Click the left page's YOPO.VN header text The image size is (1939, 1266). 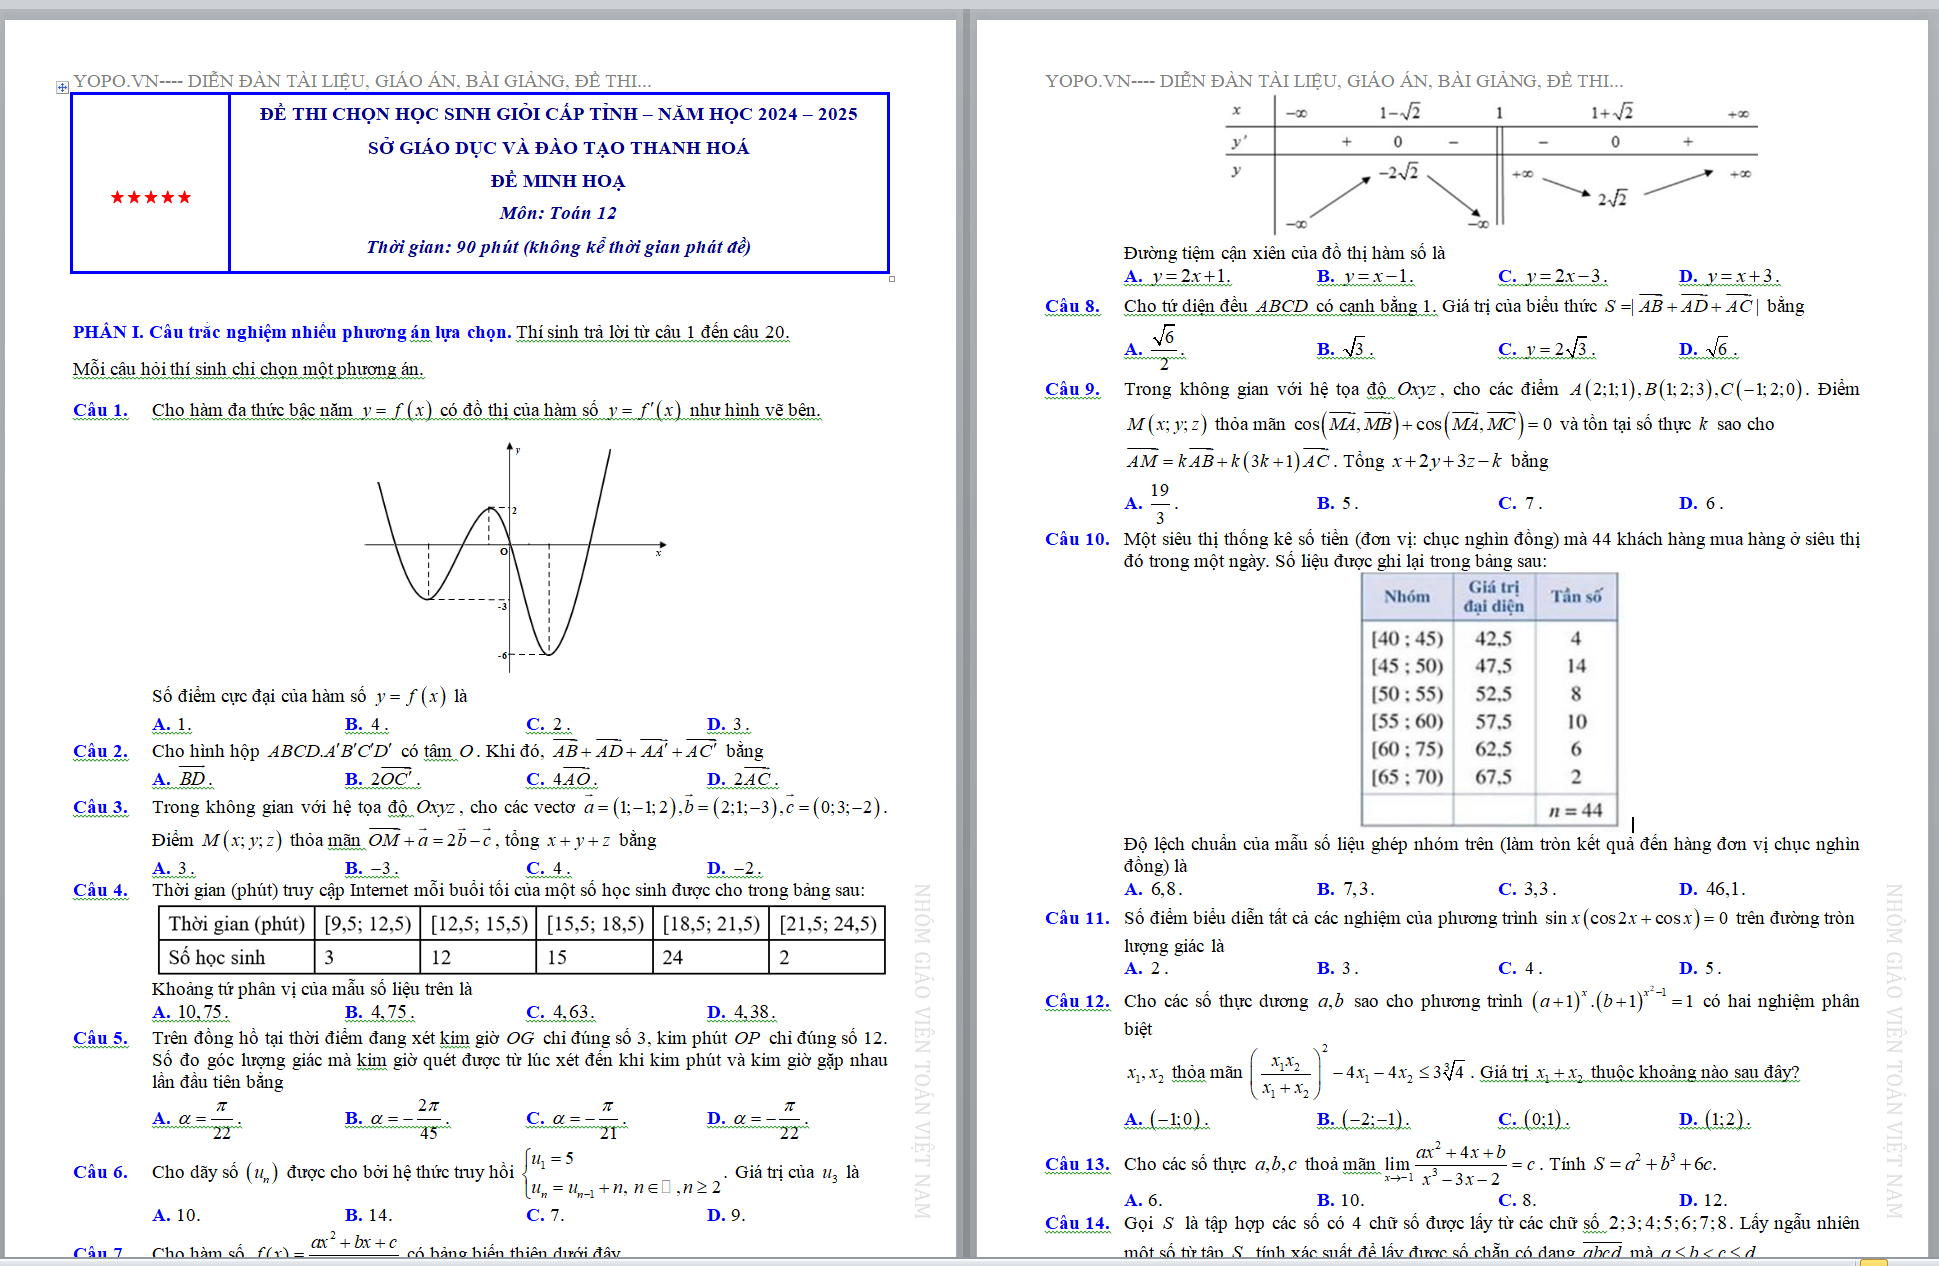[x=362, y=81]
